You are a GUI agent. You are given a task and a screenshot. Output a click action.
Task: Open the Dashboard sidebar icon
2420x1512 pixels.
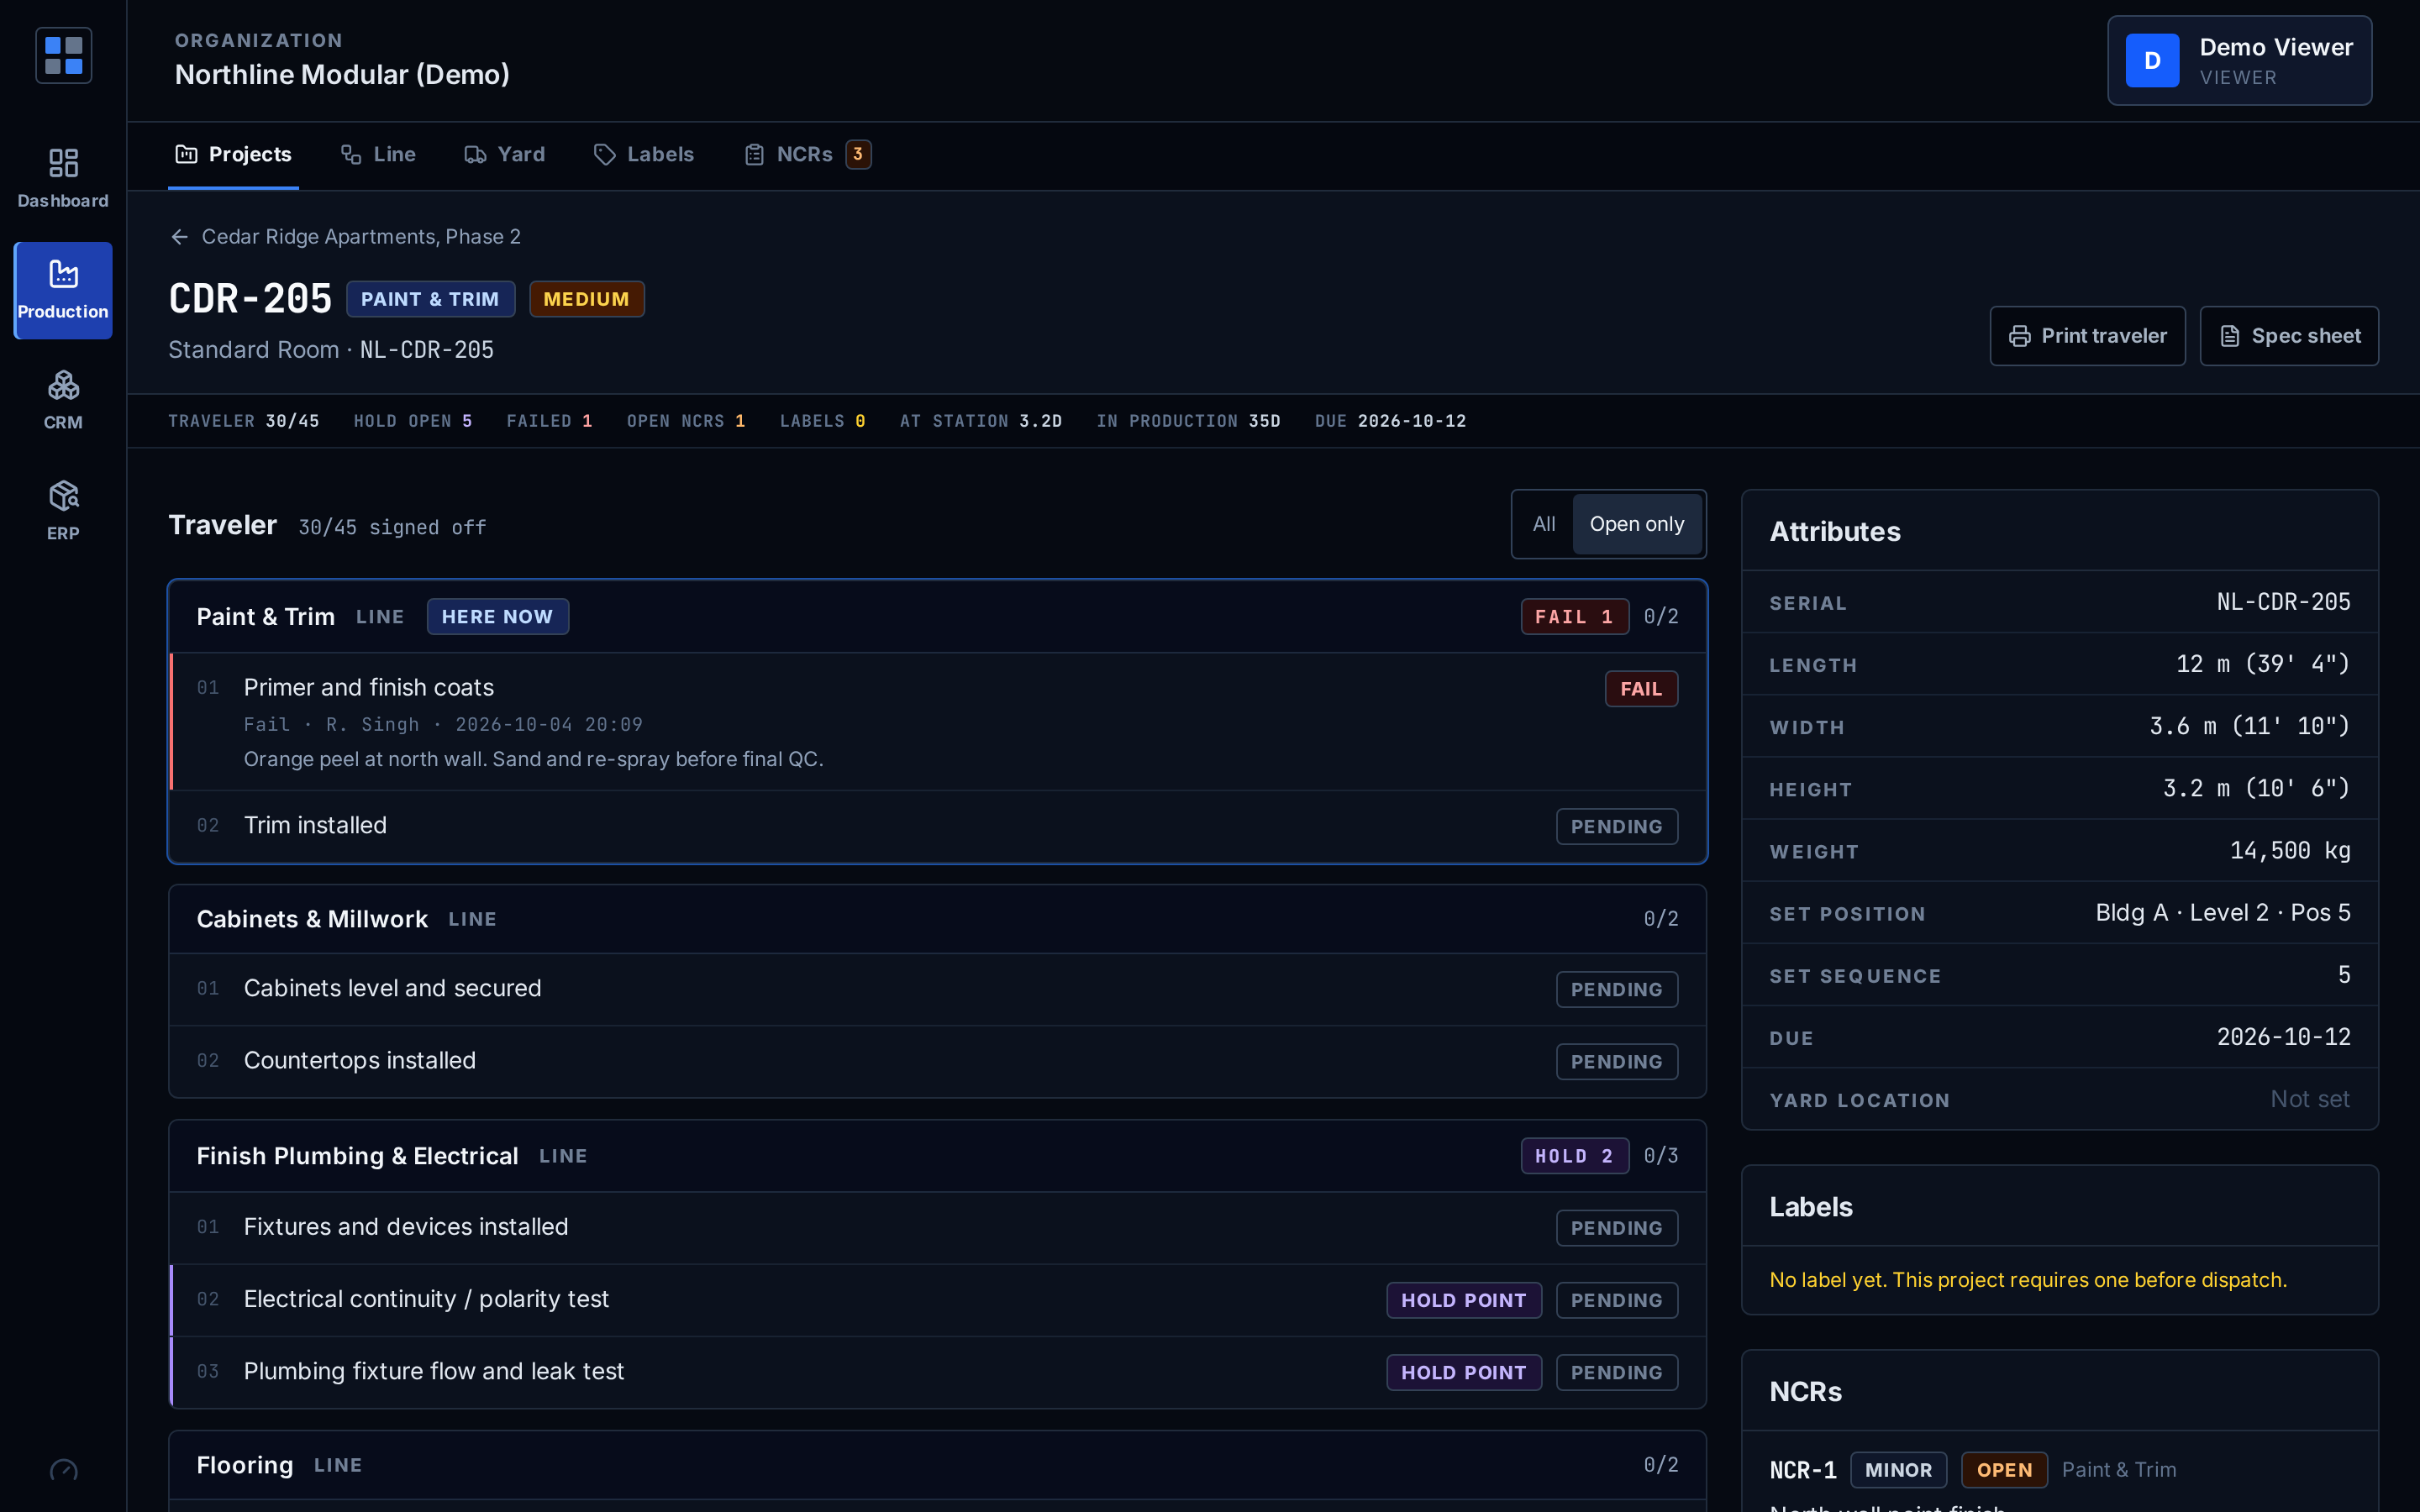pyautogui.click(x=63, y=163)
